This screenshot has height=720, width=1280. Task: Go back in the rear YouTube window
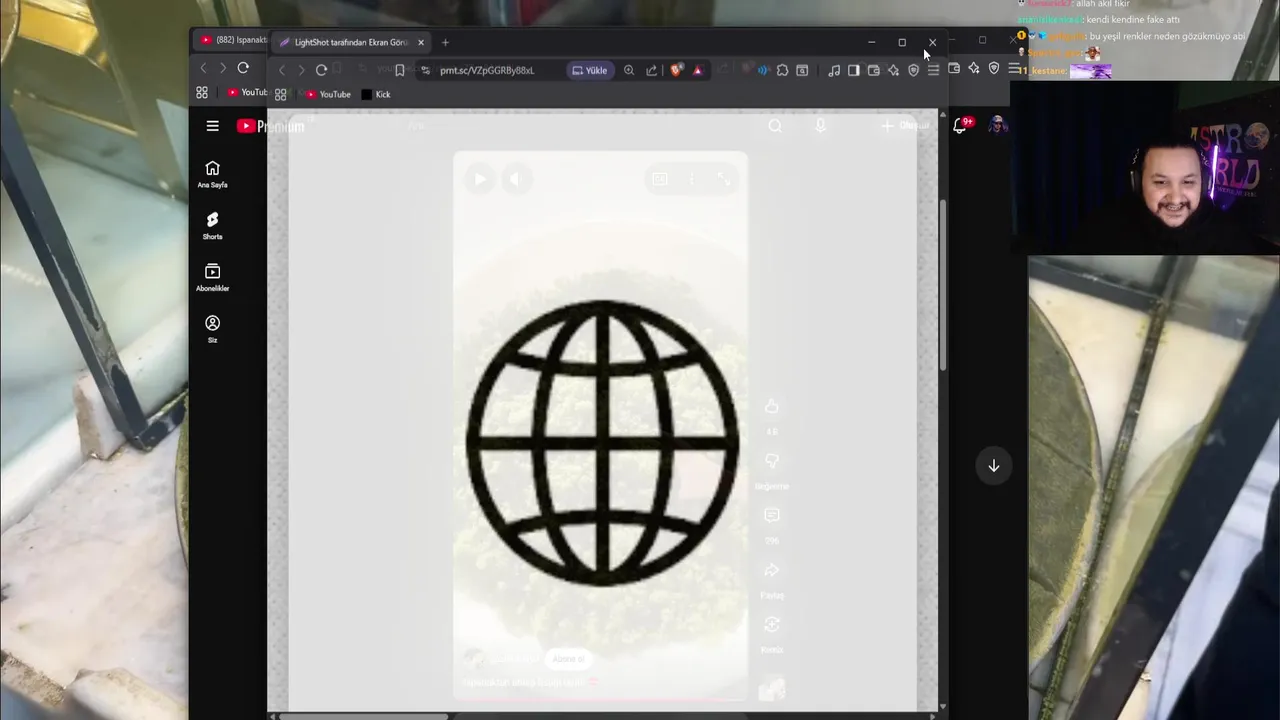click(203, 68)
